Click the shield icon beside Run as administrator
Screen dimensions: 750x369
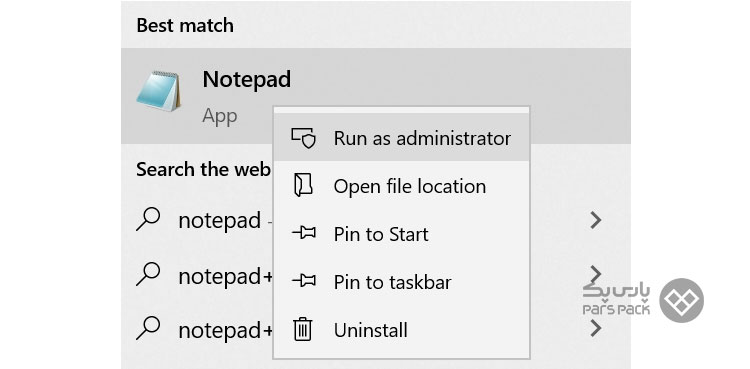[303, 138]
